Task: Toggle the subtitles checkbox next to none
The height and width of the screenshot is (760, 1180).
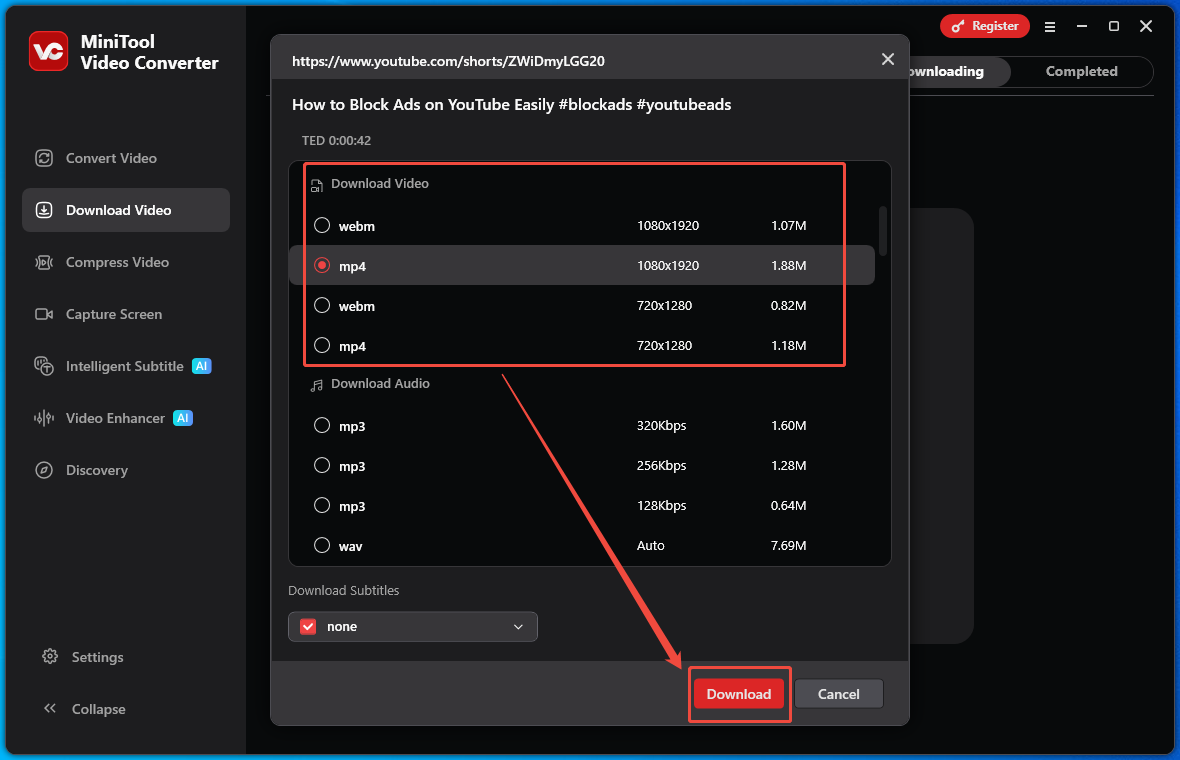Action: tap(309, 627)
